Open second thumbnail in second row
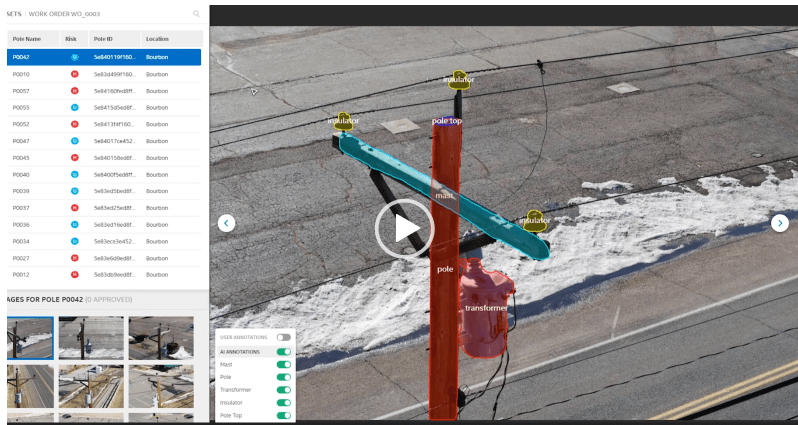Screen dimensions: 798x425 coord(91,386)
